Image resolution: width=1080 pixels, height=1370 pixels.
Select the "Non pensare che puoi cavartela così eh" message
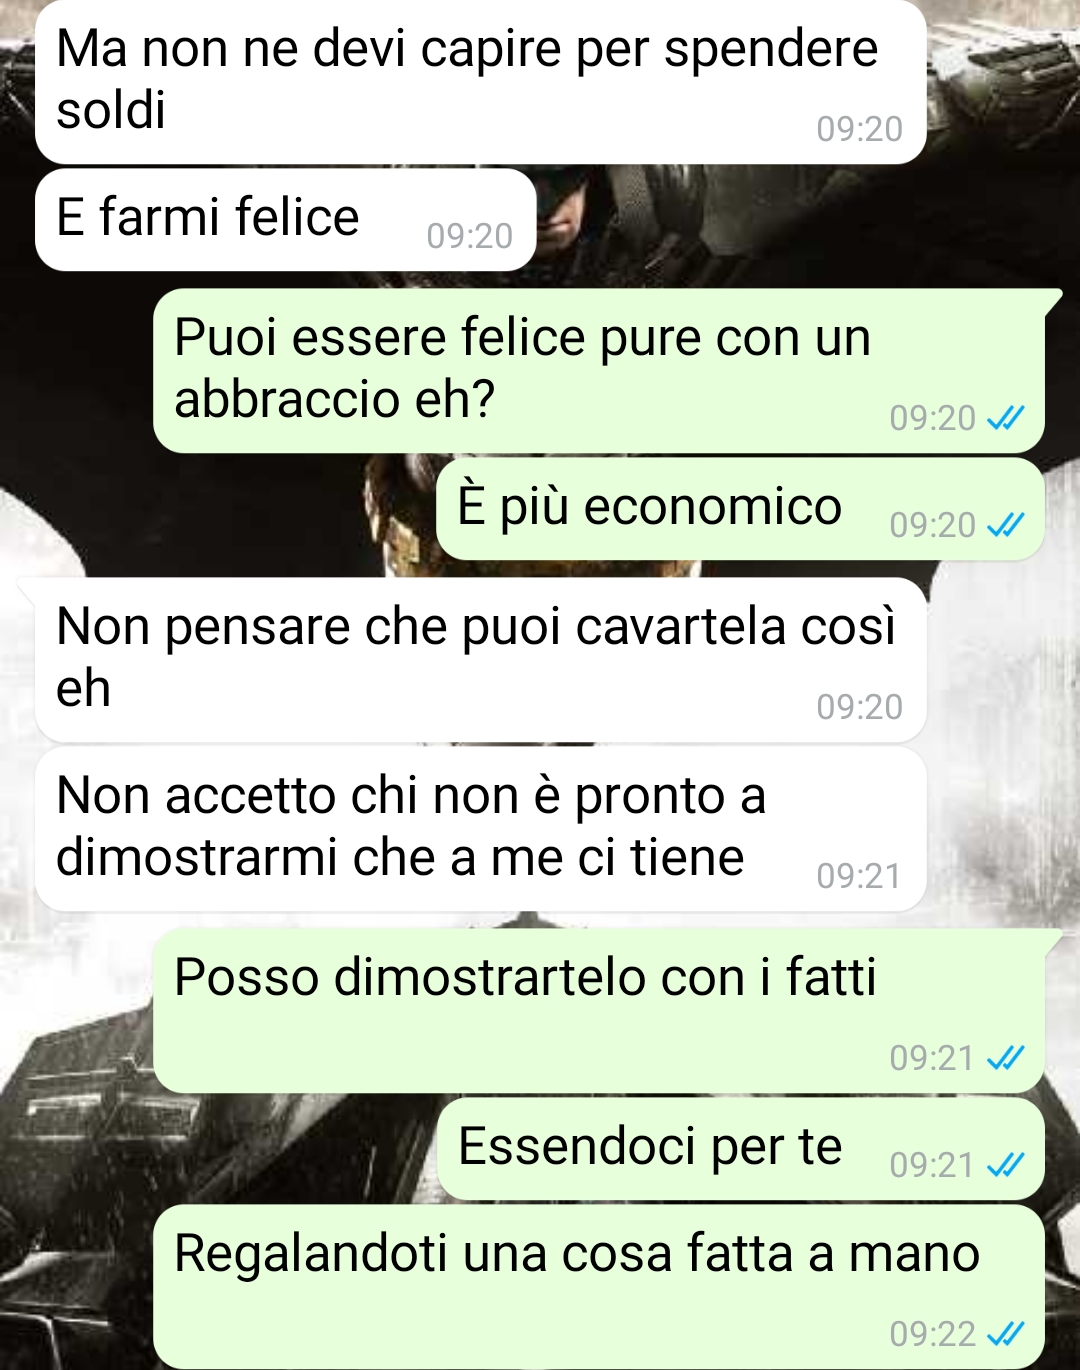pos(480,660)
